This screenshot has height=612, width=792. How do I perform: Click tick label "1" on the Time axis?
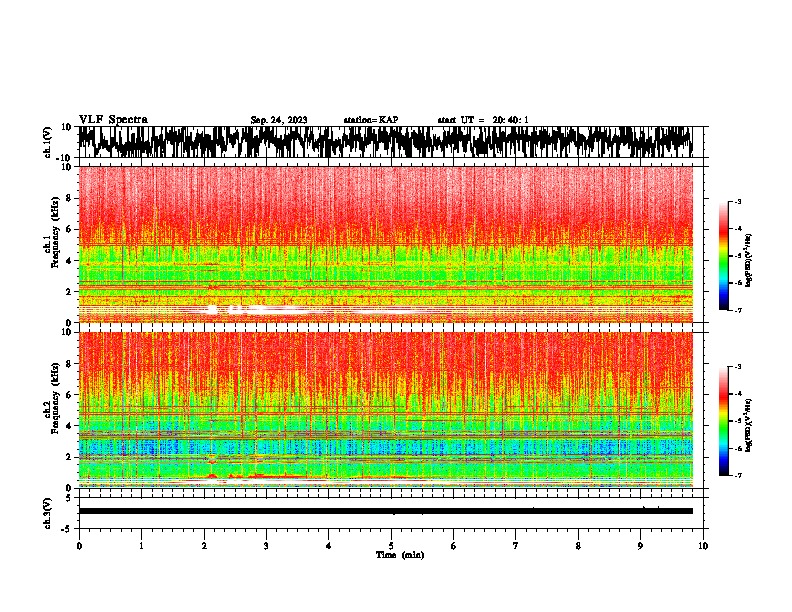pos(141,546)
